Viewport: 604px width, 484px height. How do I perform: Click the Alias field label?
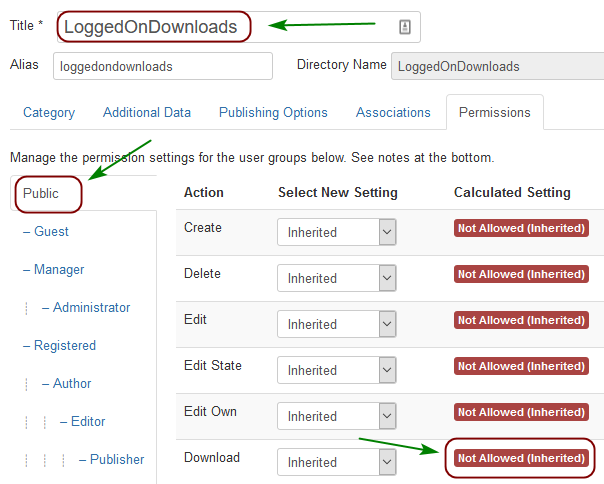24,64
